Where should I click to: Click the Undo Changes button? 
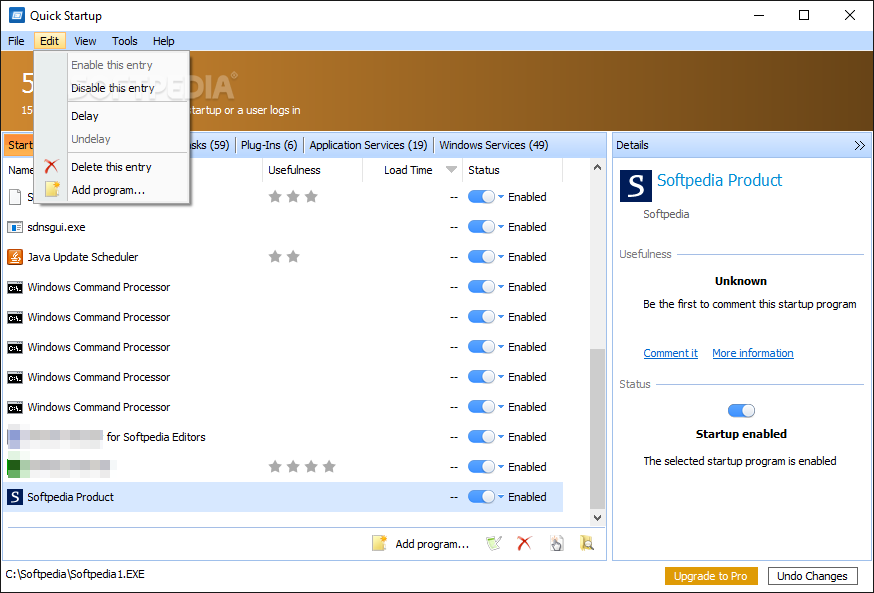click(812, 576)
